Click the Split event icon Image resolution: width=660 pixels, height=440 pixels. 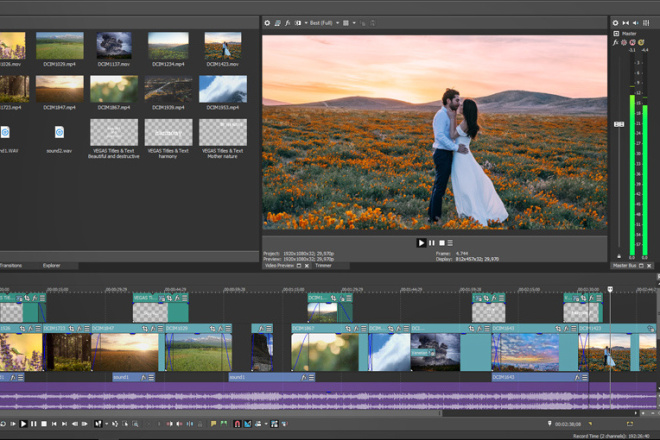pos(190,424)
